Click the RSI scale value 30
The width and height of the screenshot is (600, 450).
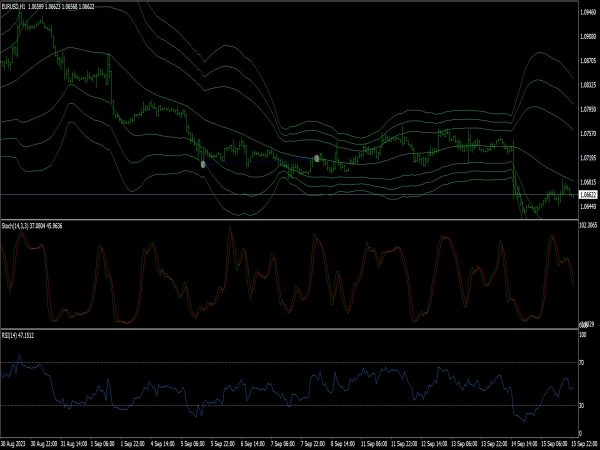point(582,405)
